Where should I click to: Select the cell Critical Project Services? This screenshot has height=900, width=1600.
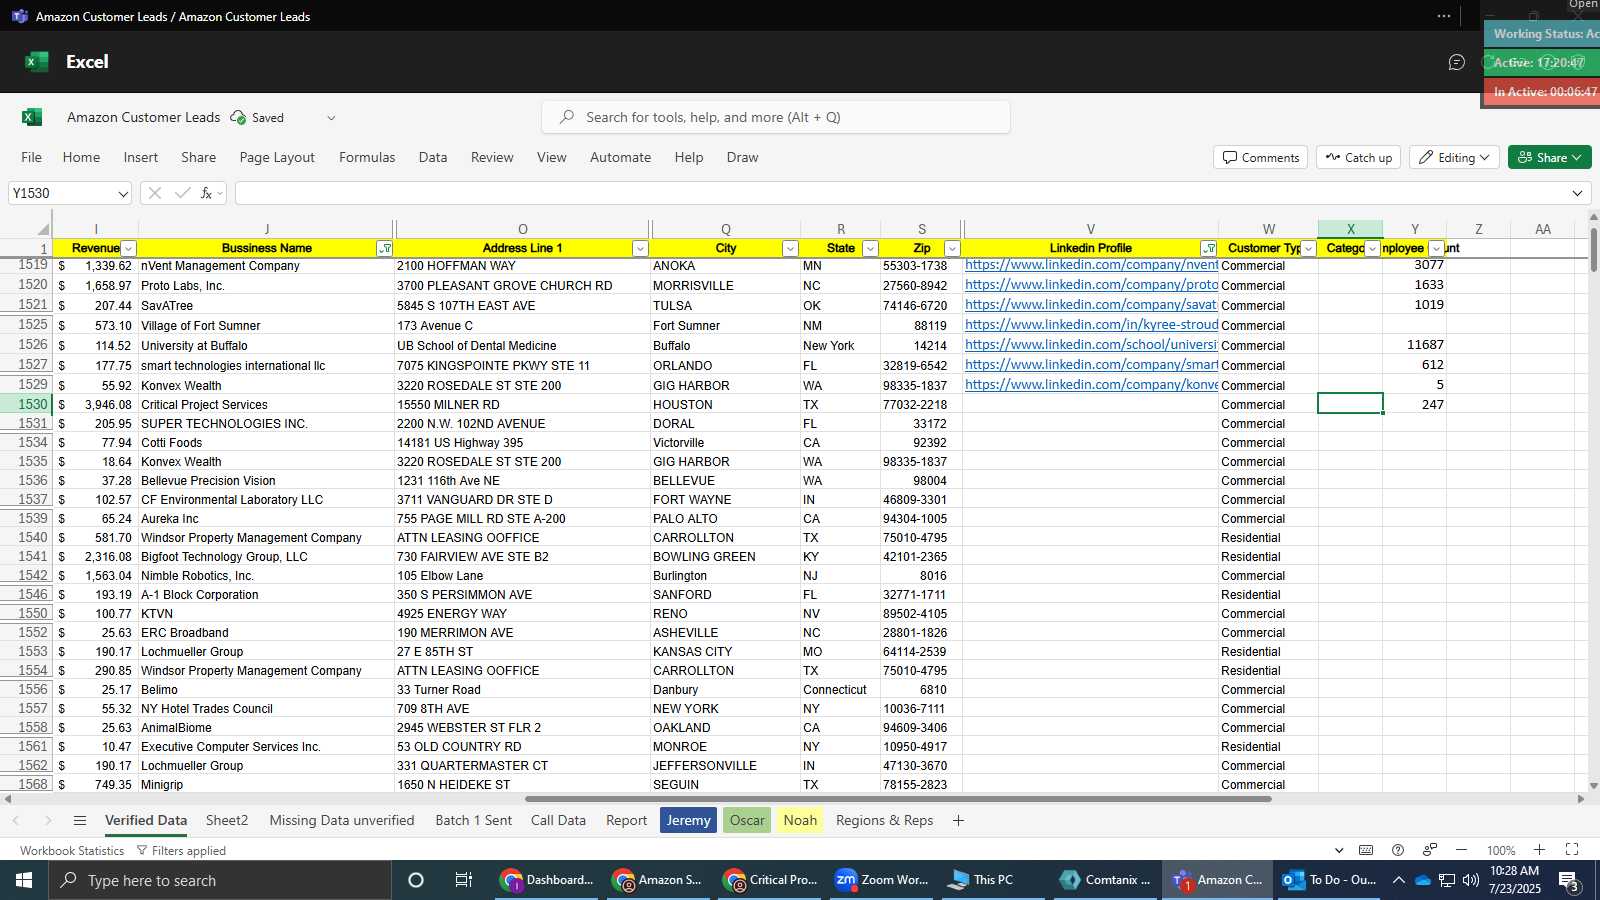266,404
